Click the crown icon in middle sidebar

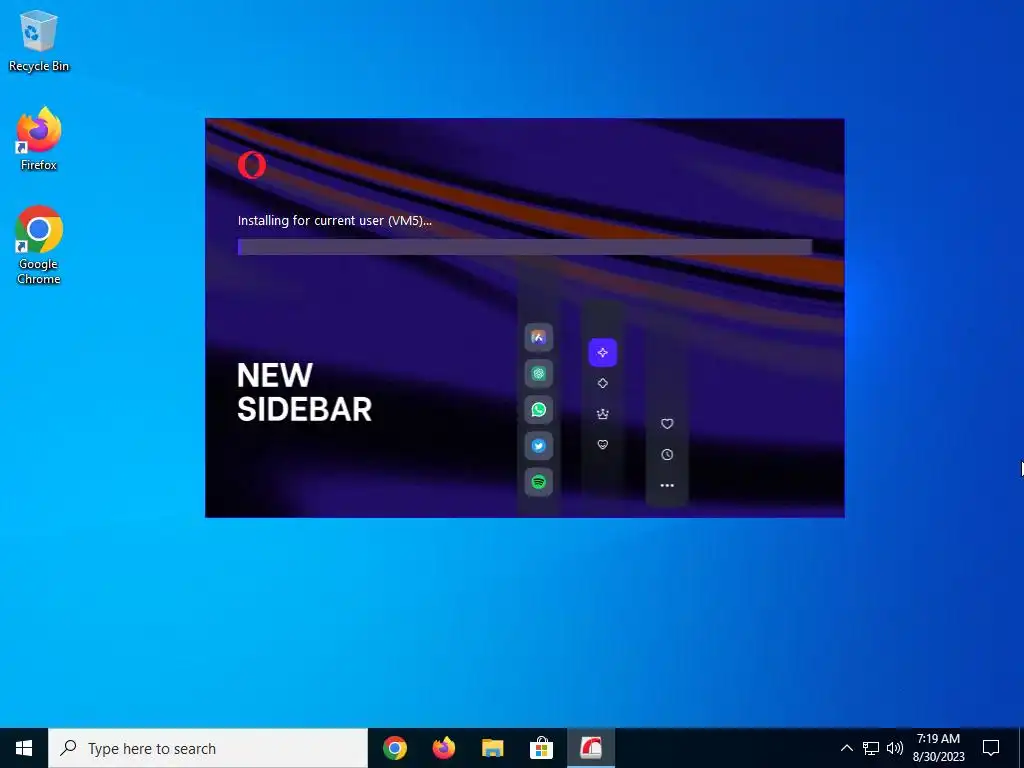pyautogui.click(x=602, y=414)
